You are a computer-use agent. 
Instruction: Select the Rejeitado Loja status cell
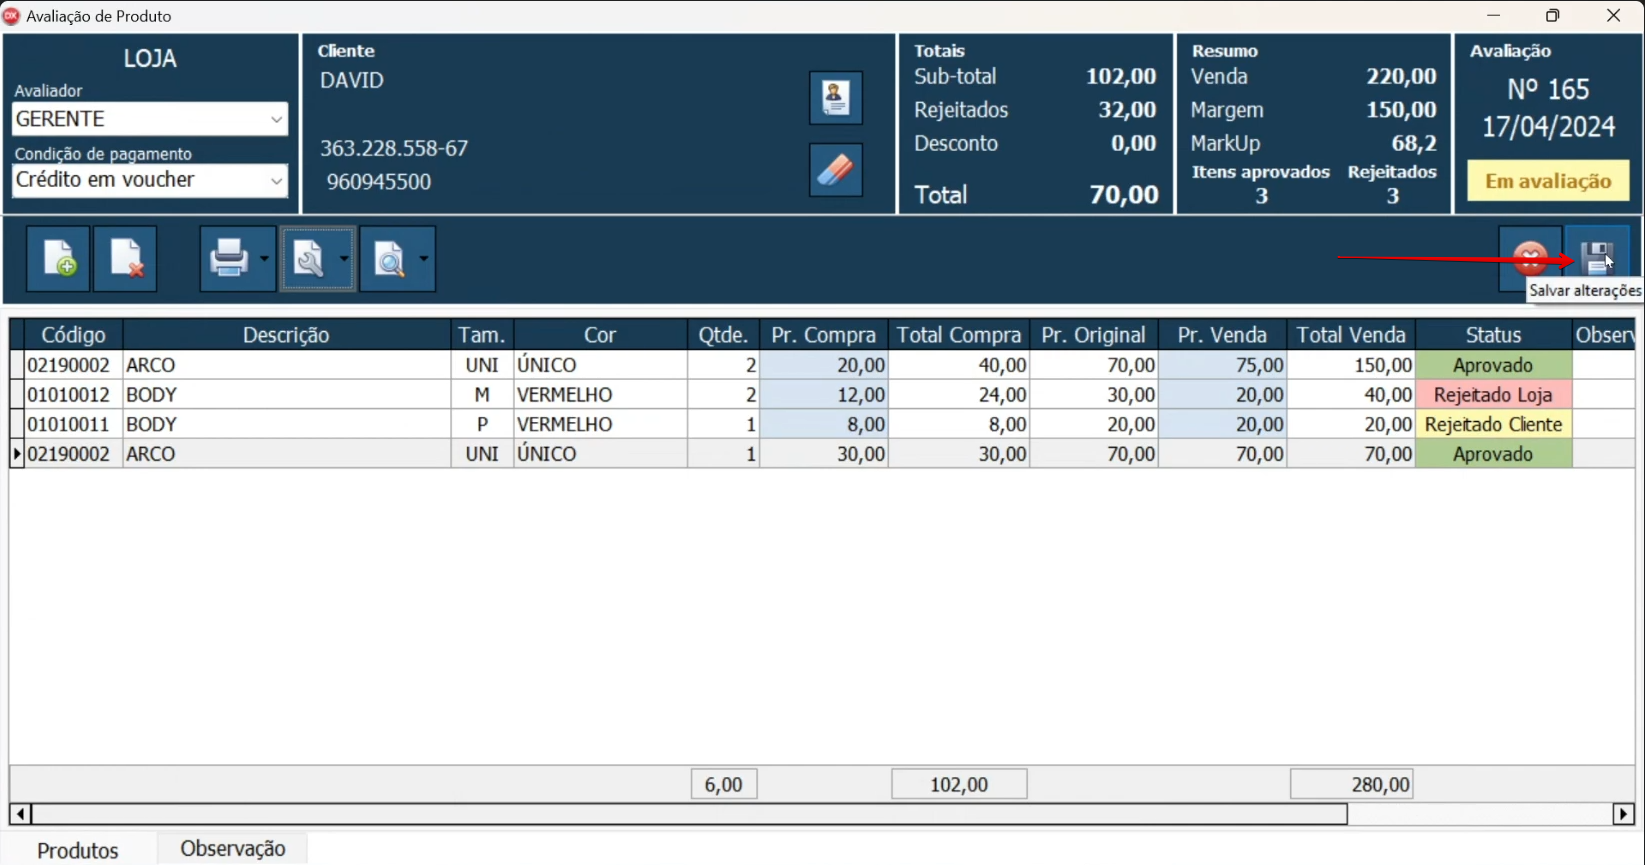1493,395
